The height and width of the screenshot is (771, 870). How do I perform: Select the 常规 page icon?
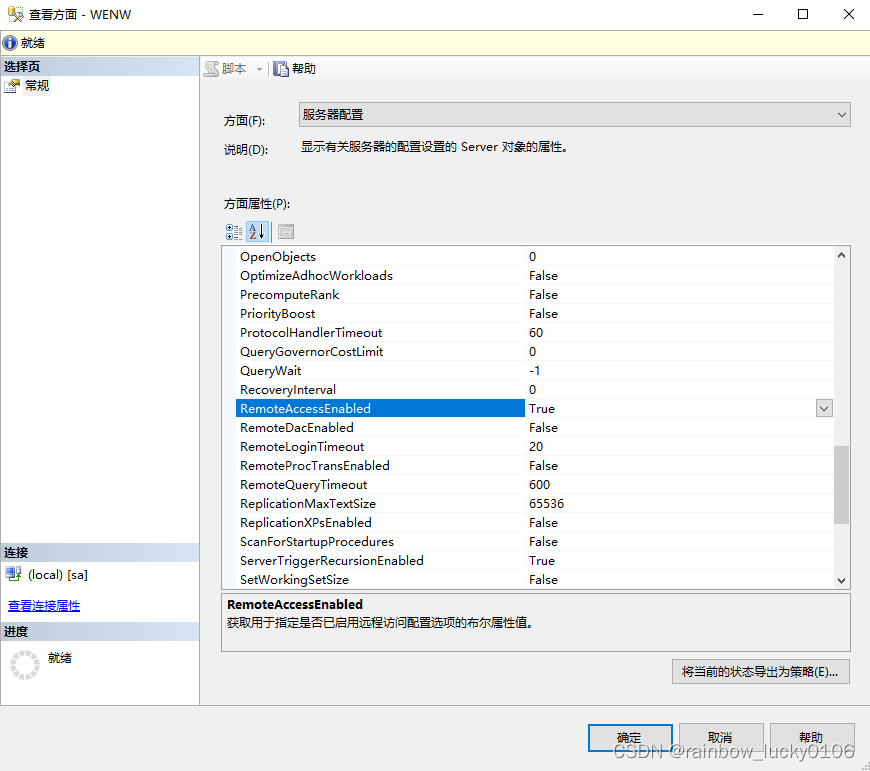point(12,86)
